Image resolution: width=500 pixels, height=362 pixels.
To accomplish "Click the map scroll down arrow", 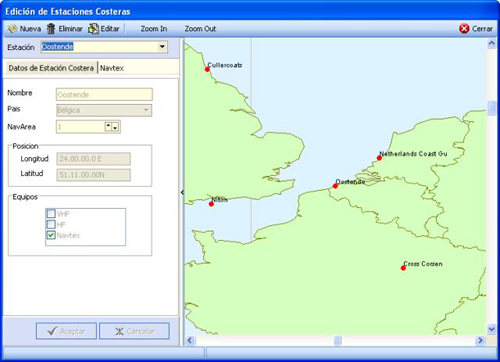I will click(491, 329).
